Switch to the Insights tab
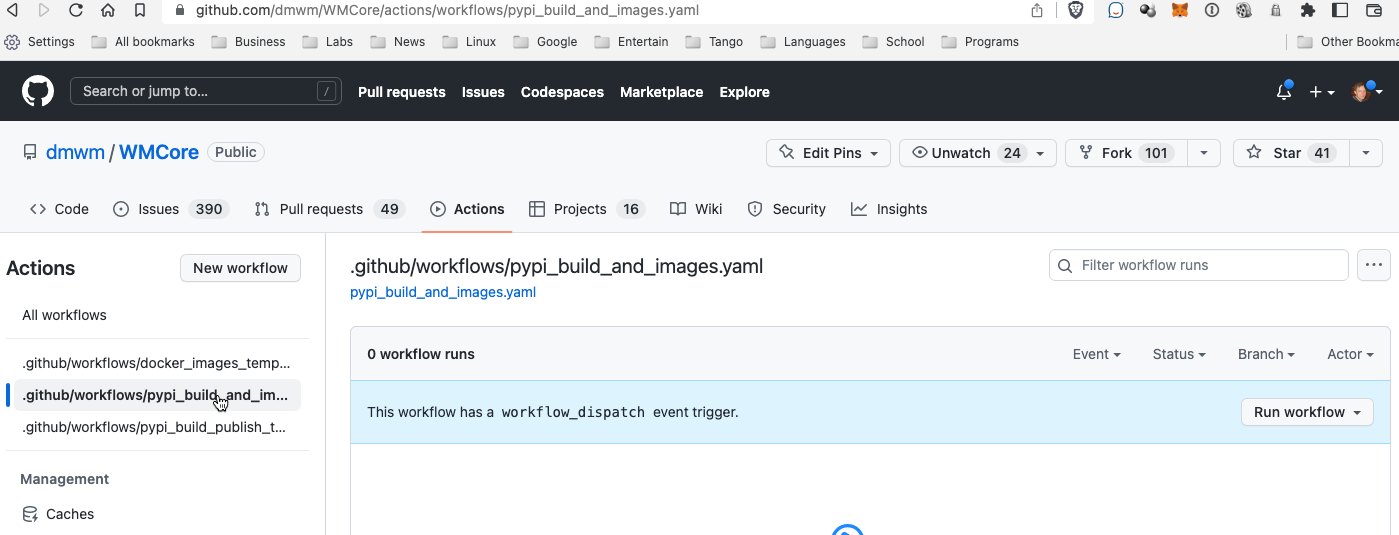1399x535 pixels. click(x=889, y=209)
